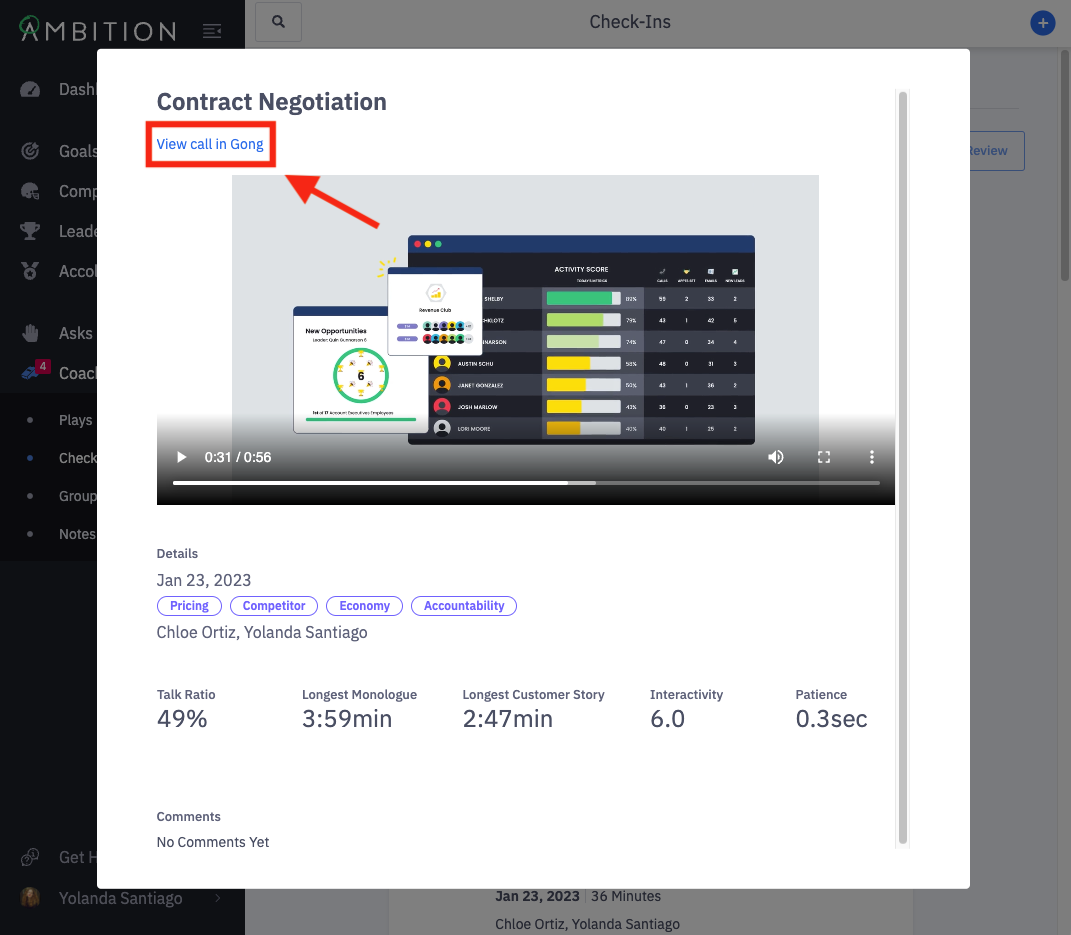Image resolution: width=1071 pixels, height=935 pixels.
Task: Click the Contract Negotiation title
Action: pos(271,102)
